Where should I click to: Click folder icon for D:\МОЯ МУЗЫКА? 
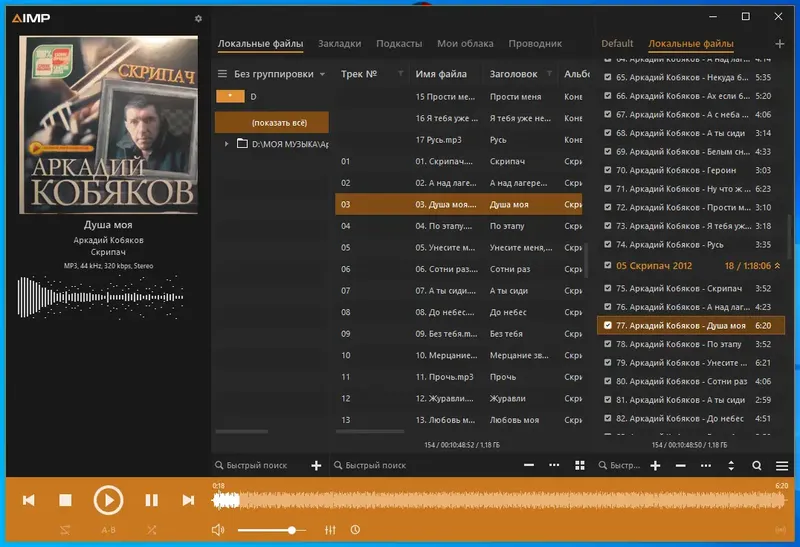[x=242, y=143]
